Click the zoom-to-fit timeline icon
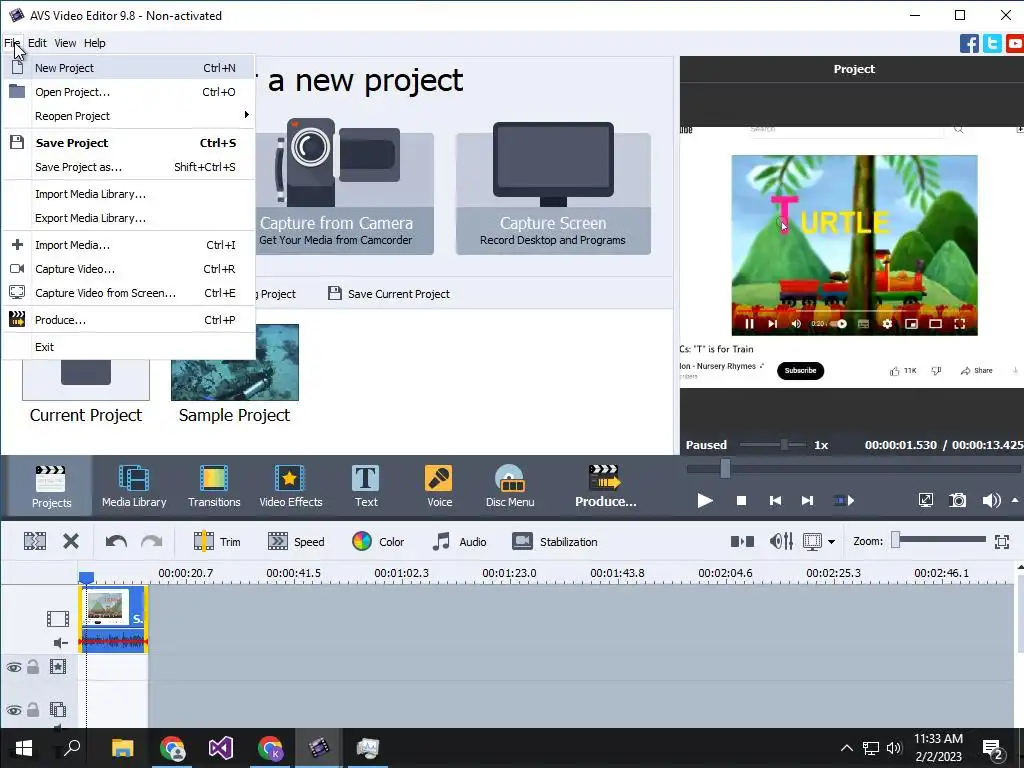 (x=1002, y=541)
